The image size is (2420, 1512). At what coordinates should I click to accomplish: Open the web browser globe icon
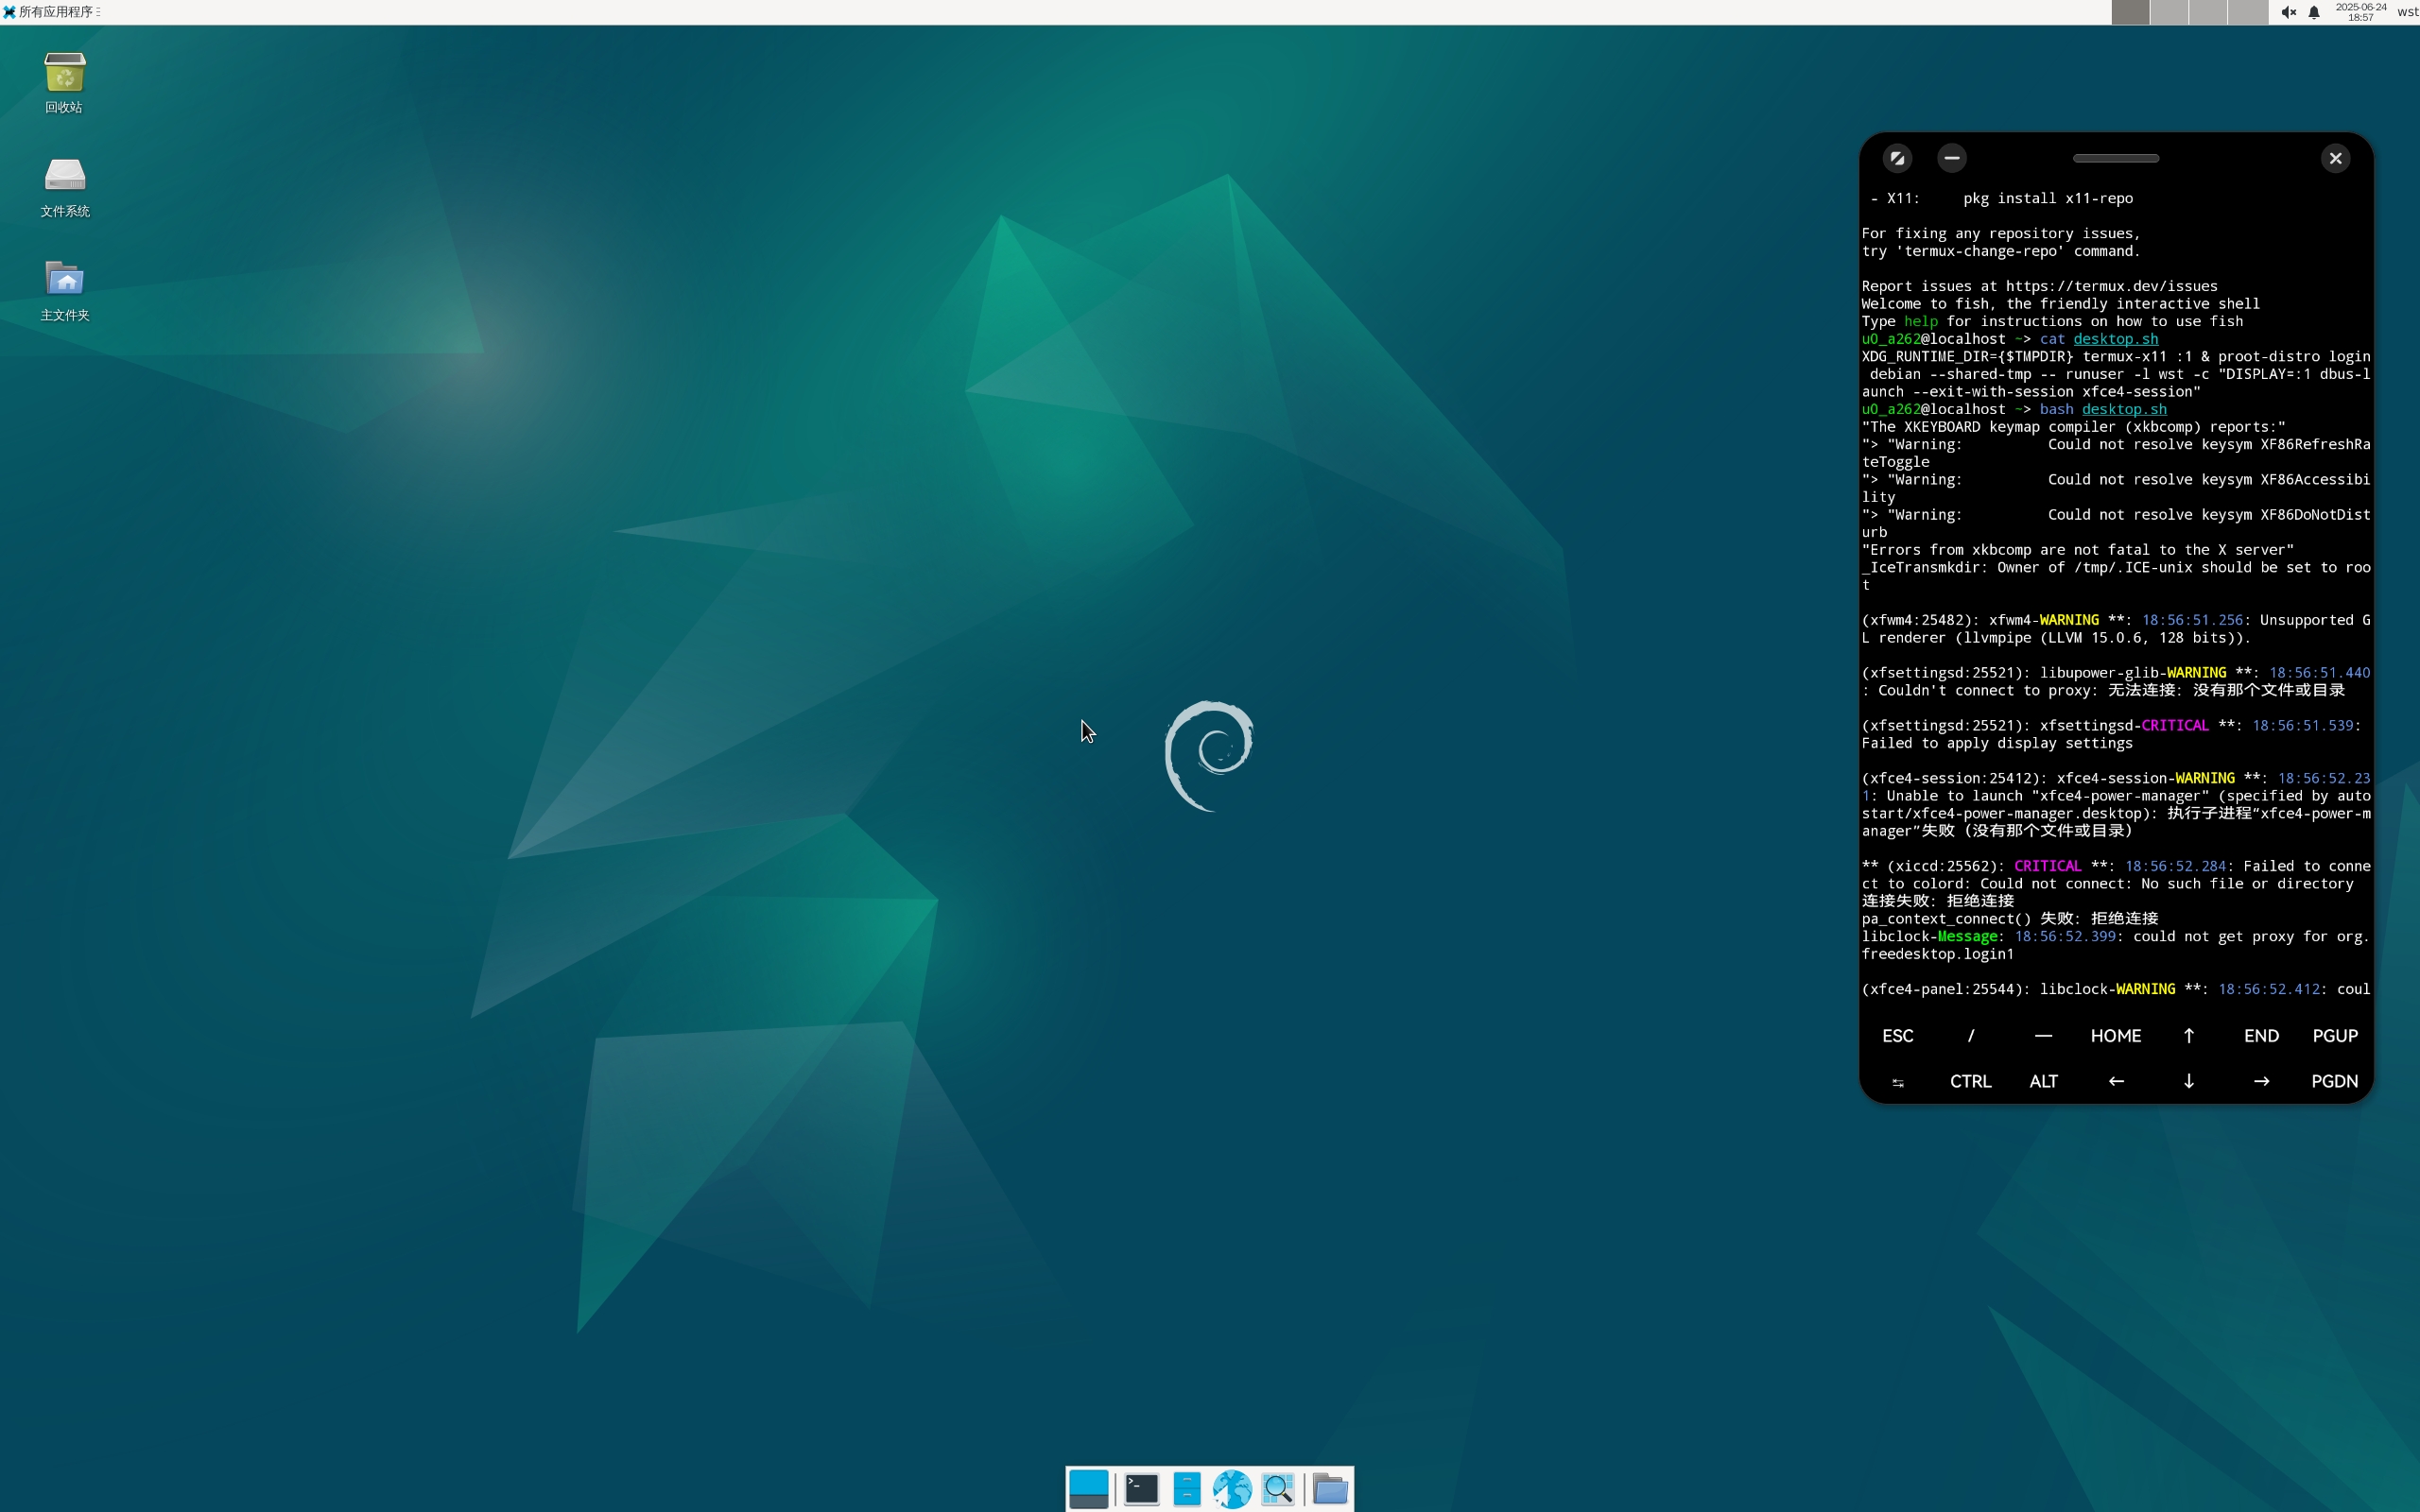click(x=1232, y=1489)
